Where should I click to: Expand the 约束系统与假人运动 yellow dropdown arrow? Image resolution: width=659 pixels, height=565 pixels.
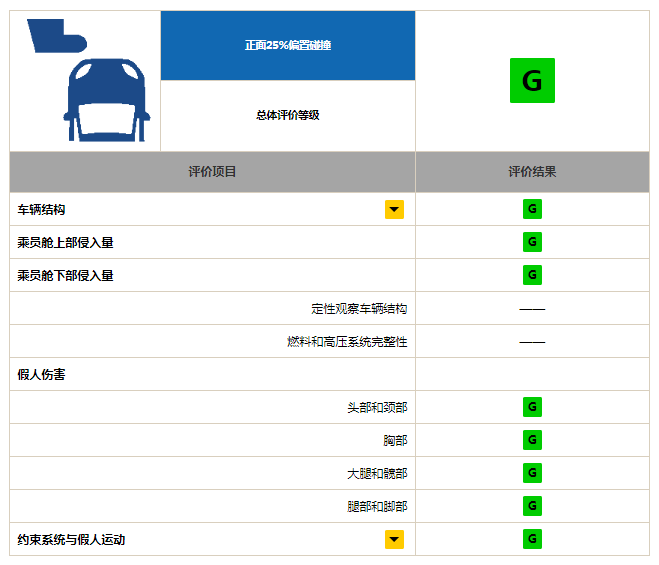point(394,539)
